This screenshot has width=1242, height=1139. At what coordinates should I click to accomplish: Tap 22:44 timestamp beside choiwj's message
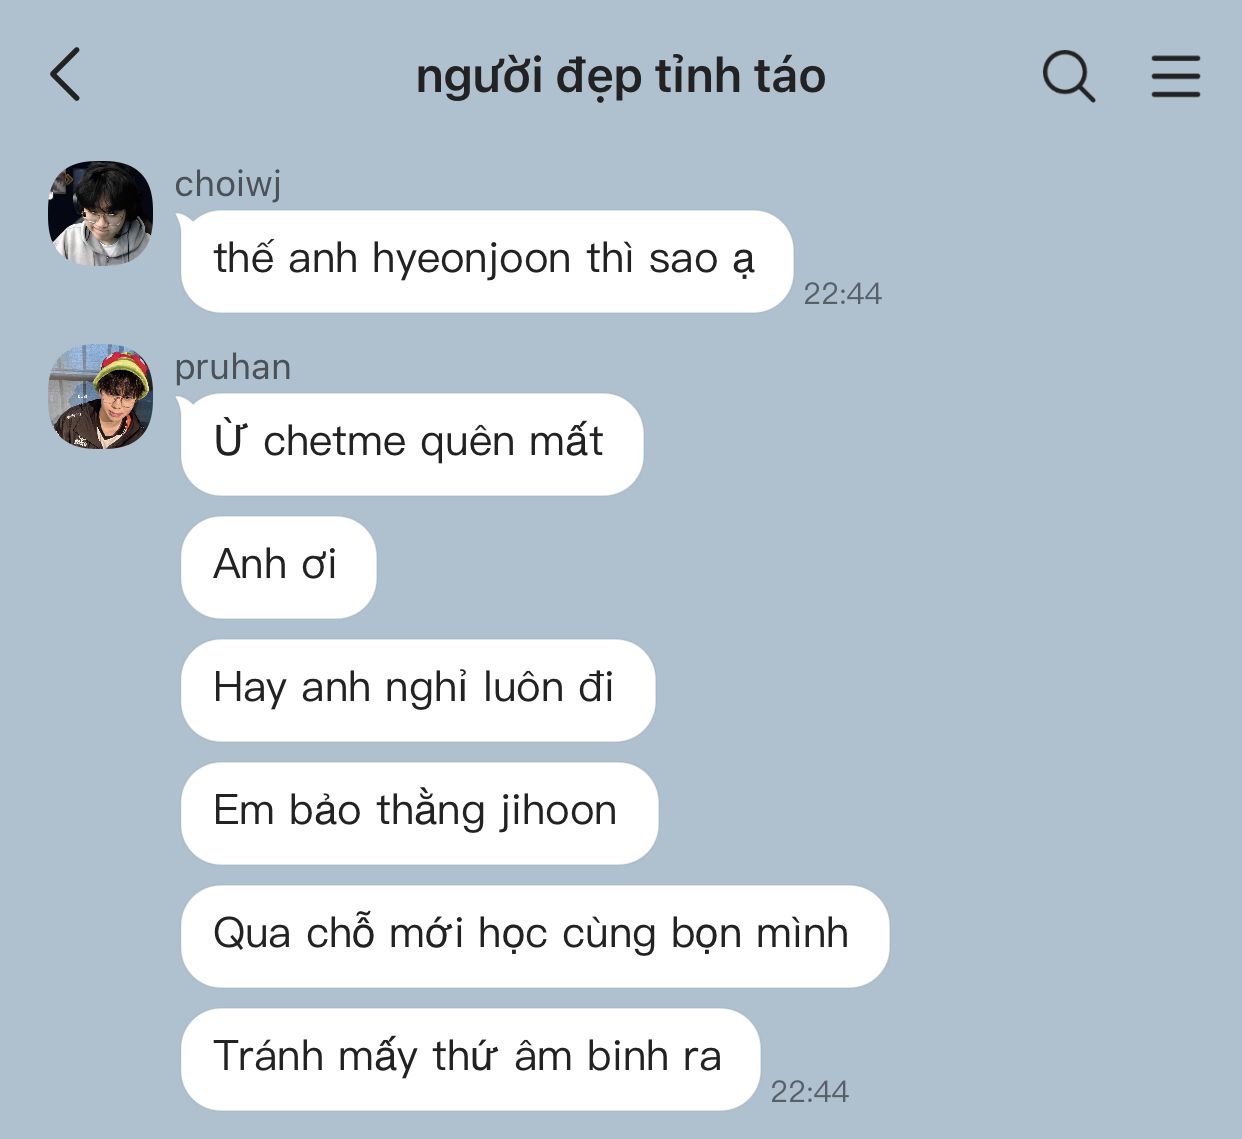[x=843, y=294]
